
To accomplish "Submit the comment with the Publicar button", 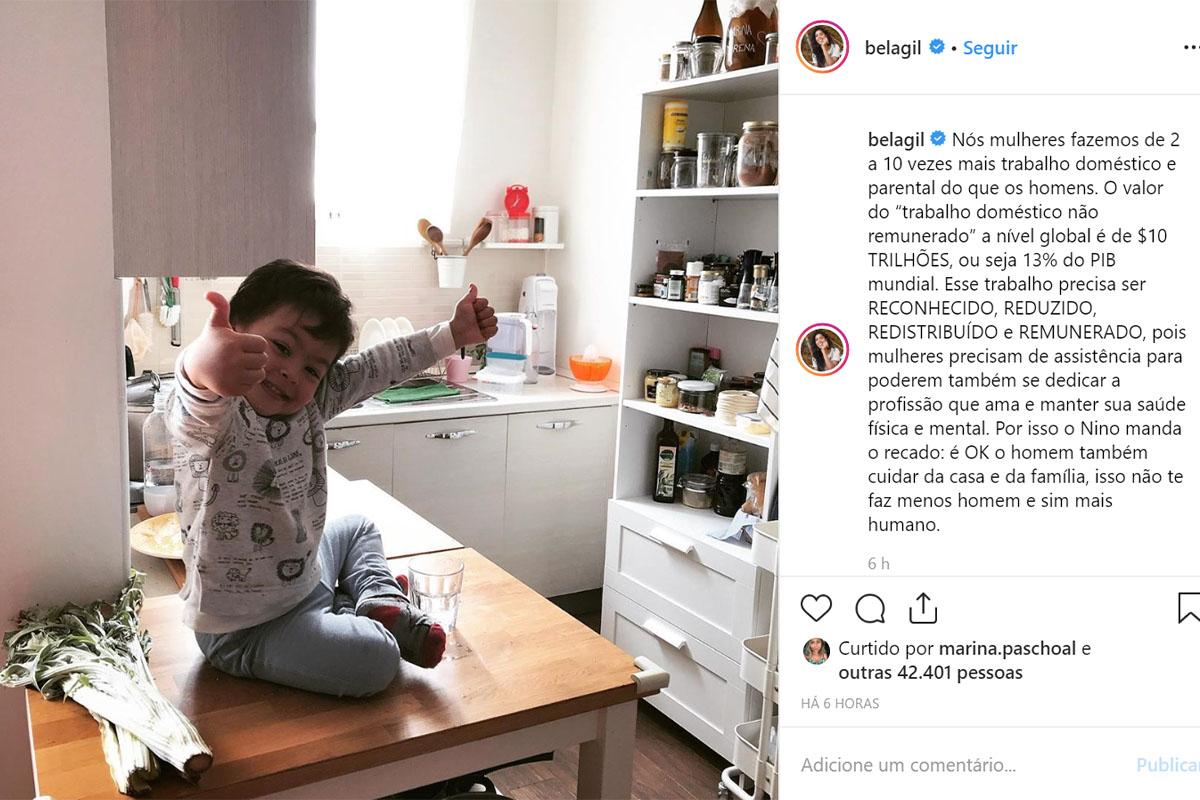I will tap(1168, 765).
